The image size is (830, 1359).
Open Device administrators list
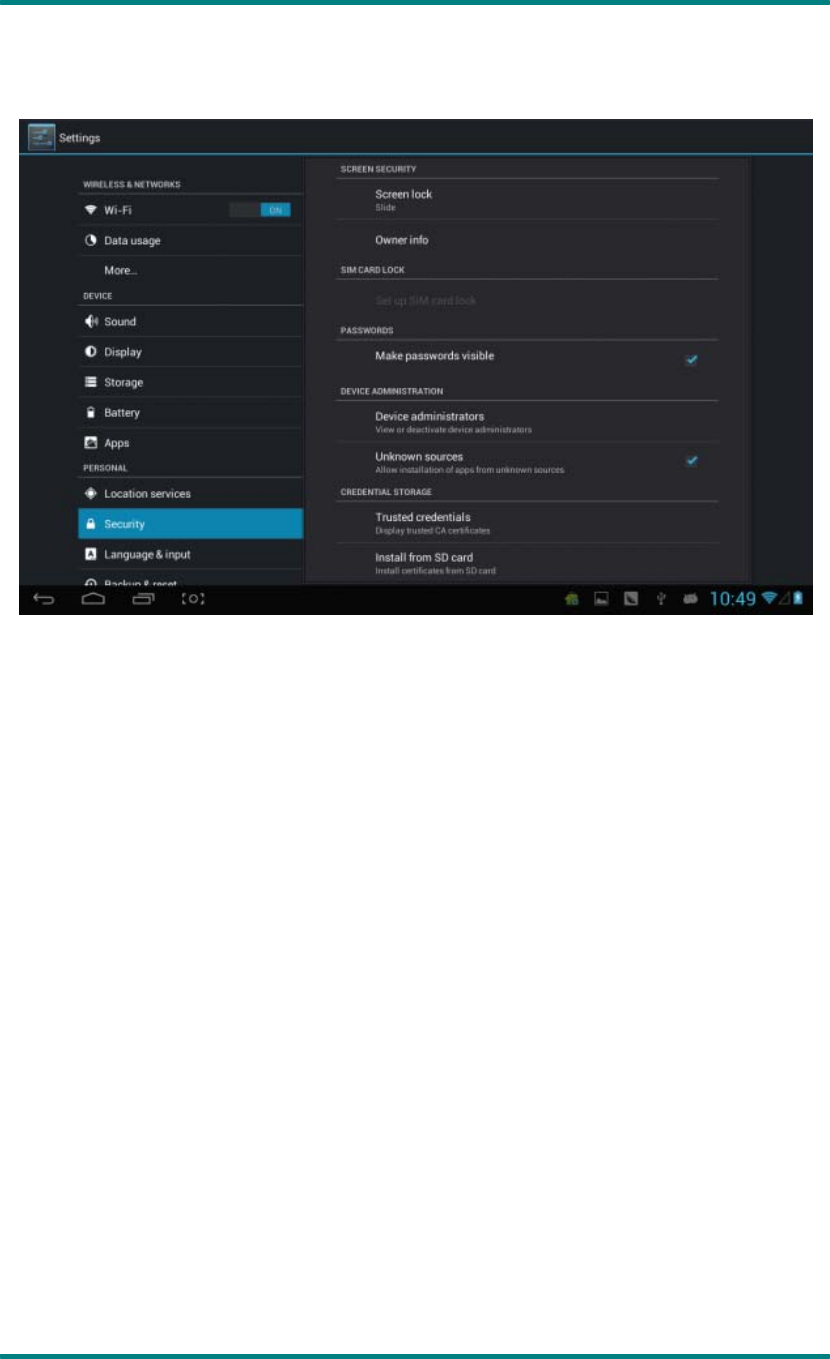tap(528, 422)
